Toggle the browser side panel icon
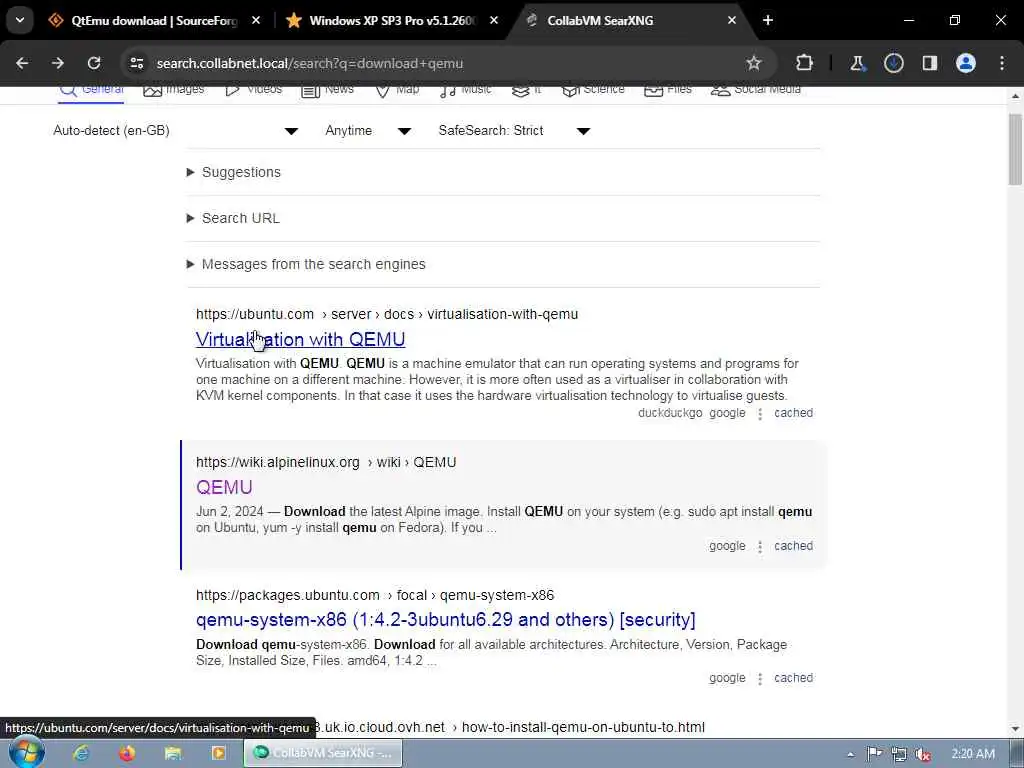1024x768 pixels. click(929, 63)
